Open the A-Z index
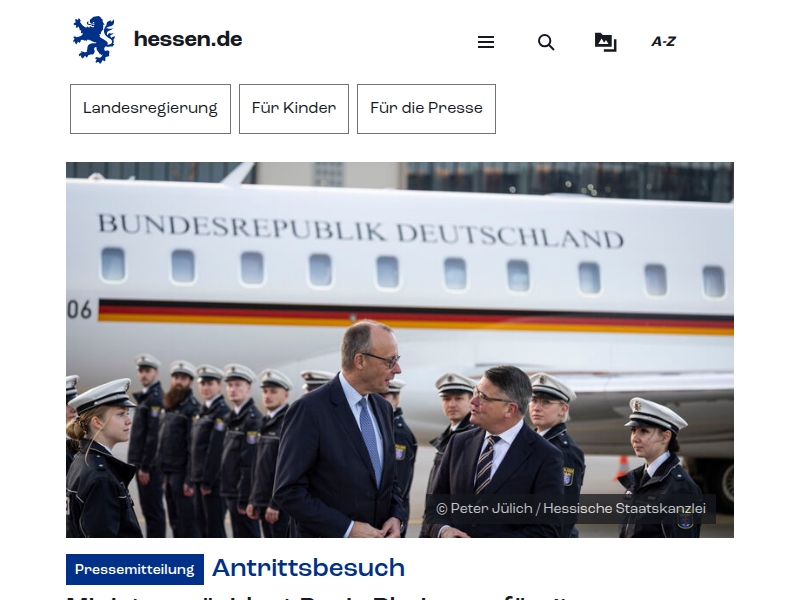Screen dimensions: 800x600 [x=663, y=42]
